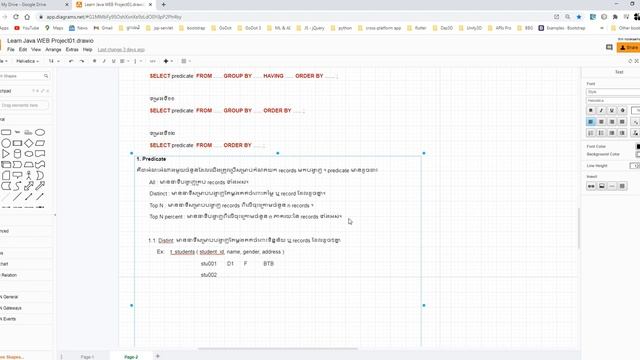Select the diamond shape in shapes palette
640x360 pixels.
click(x=29, y=143)
